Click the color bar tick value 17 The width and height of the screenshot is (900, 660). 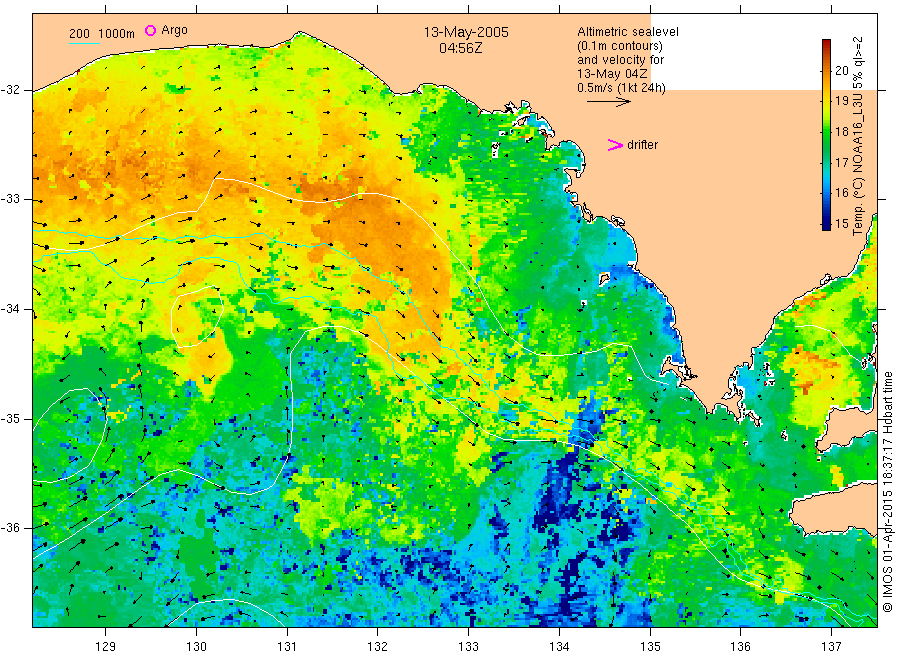point(841,162)
